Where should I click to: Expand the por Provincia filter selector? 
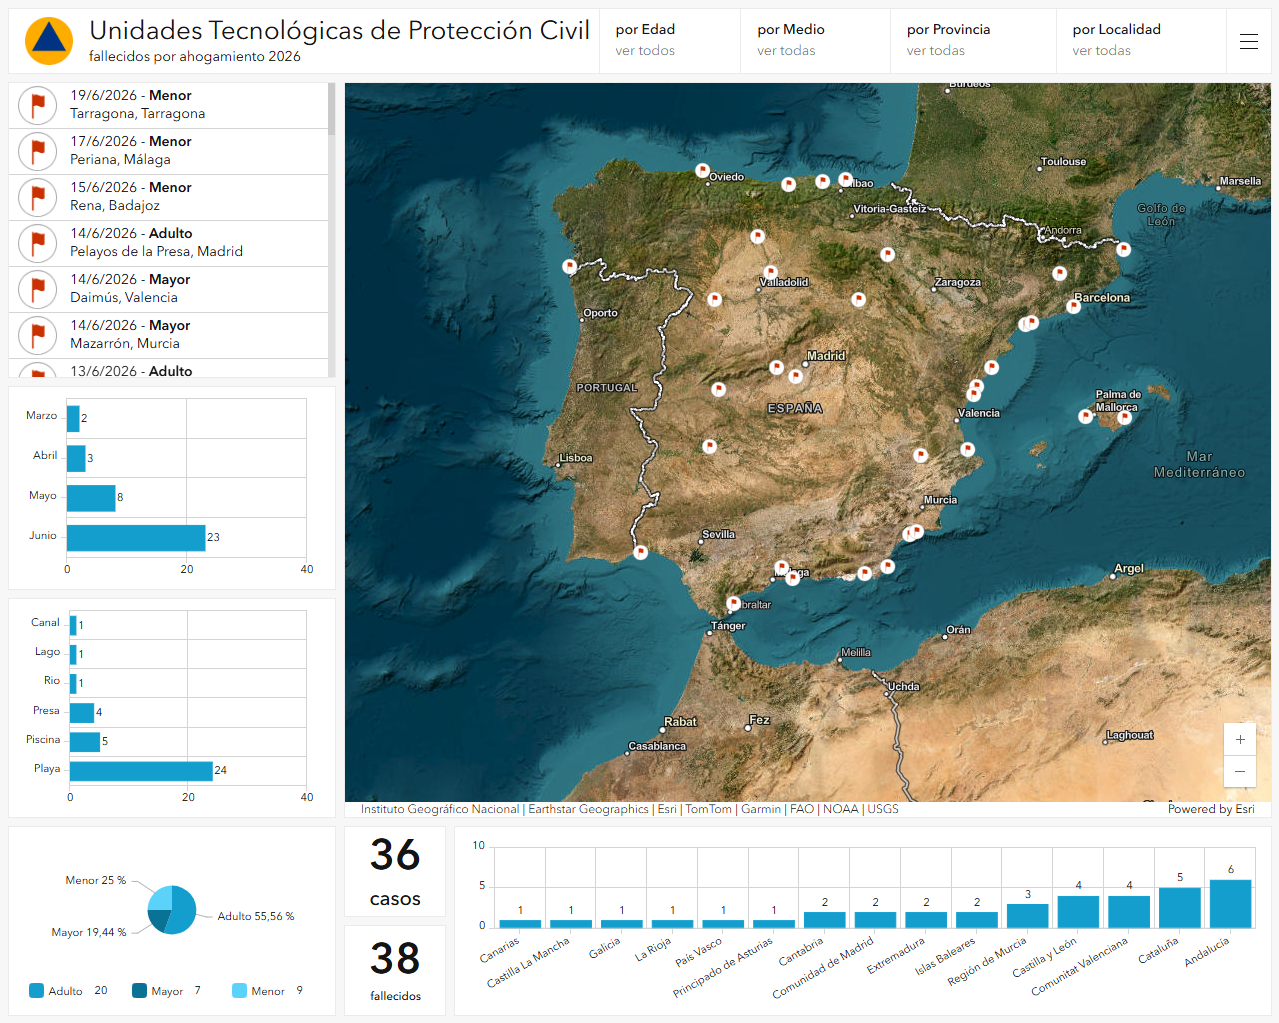click(973, 41)
